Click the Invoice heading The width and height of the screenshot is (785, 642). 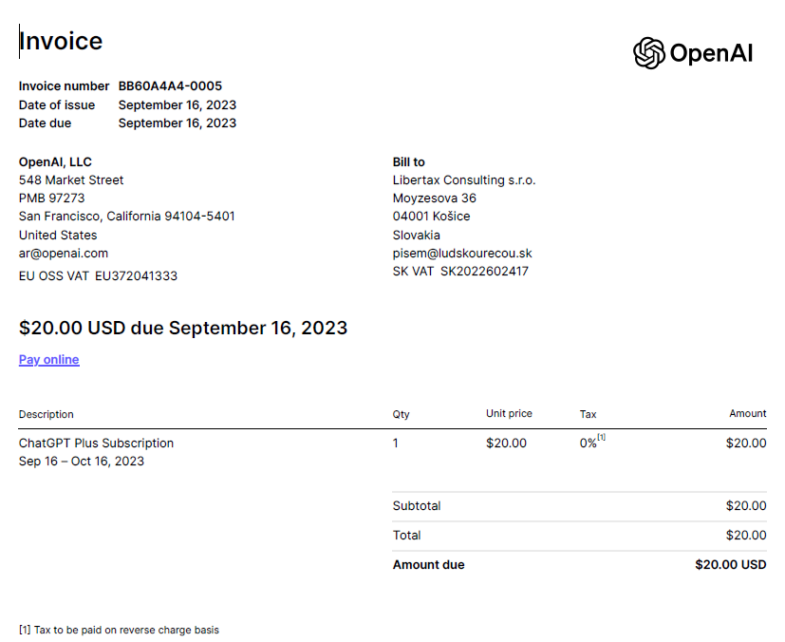pos(61,41)
